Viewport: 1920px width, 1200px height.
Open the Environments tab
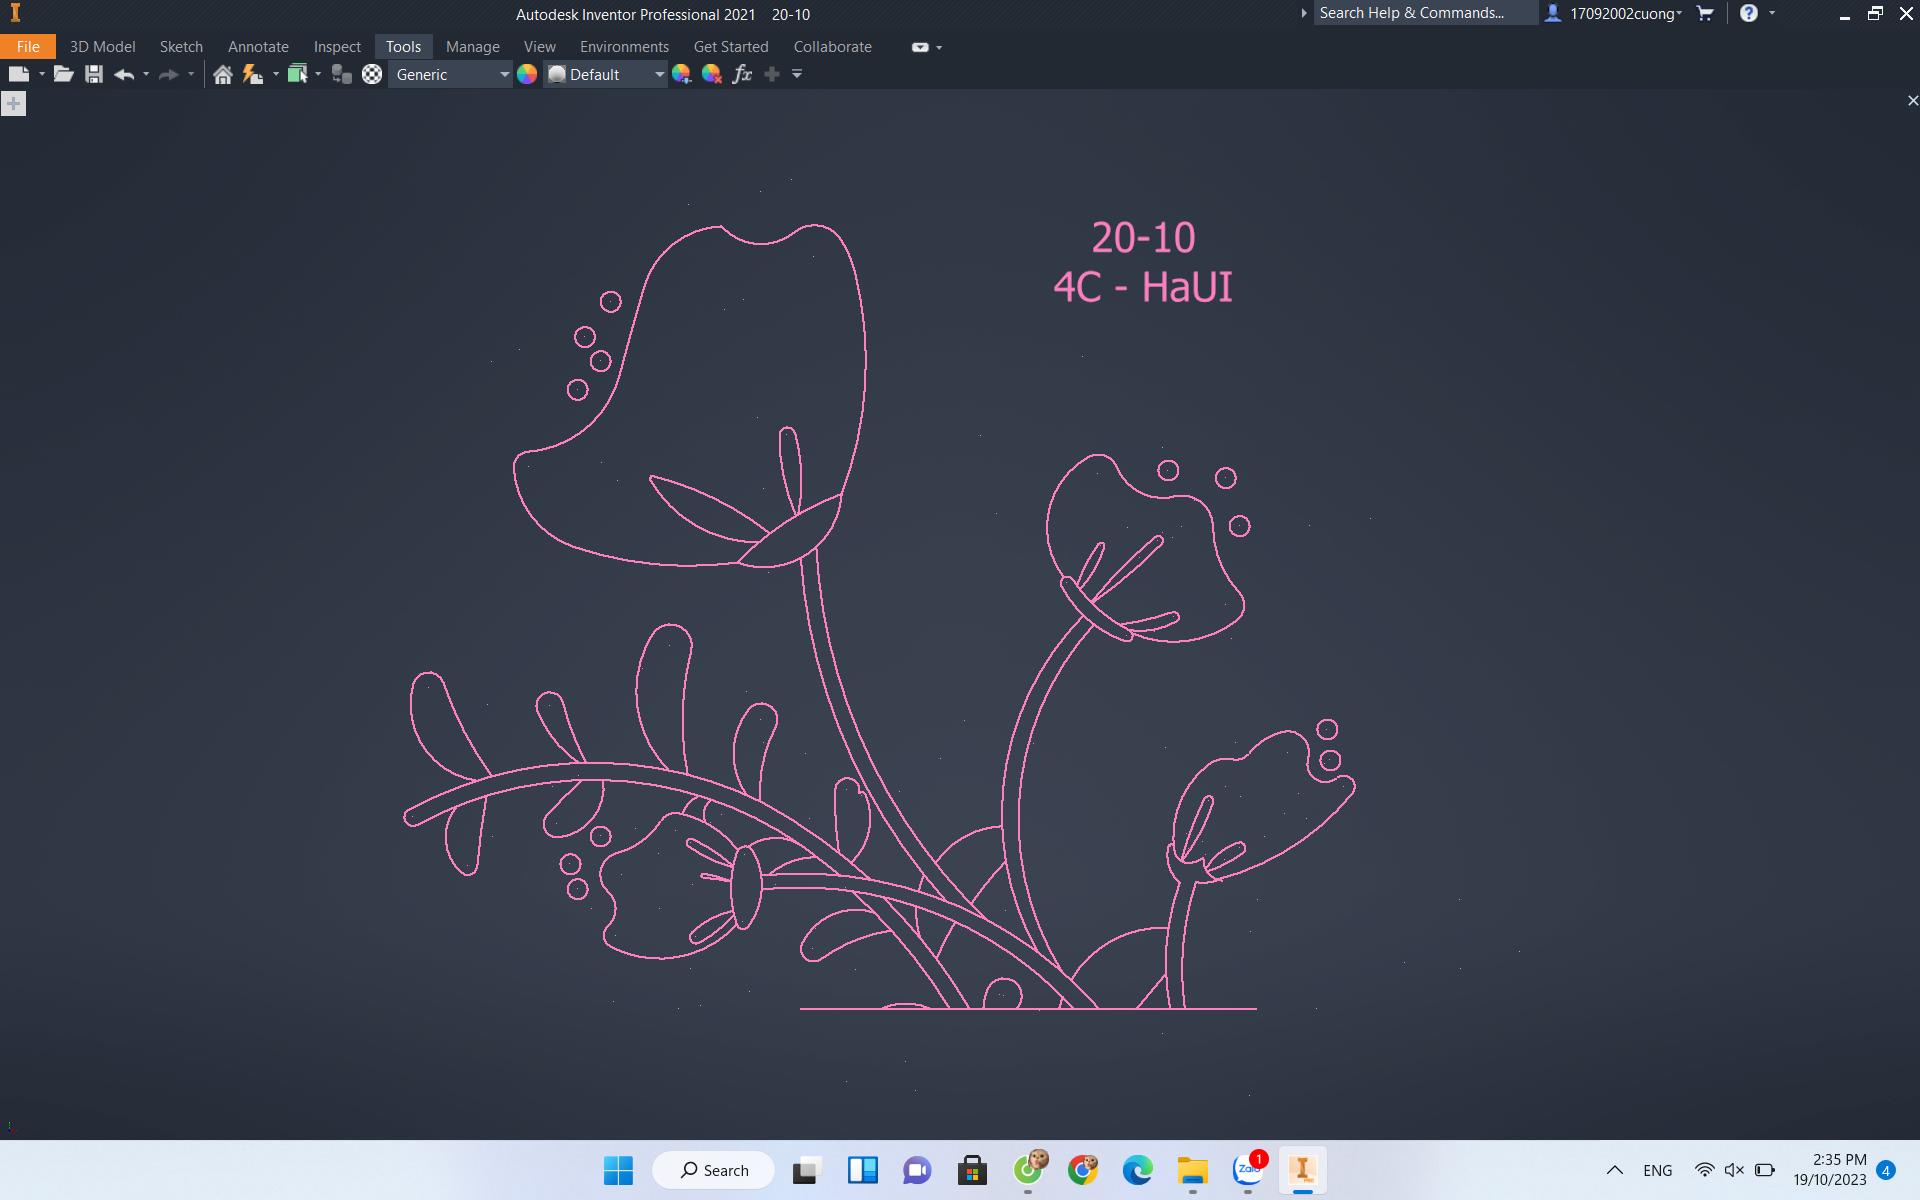624,46
